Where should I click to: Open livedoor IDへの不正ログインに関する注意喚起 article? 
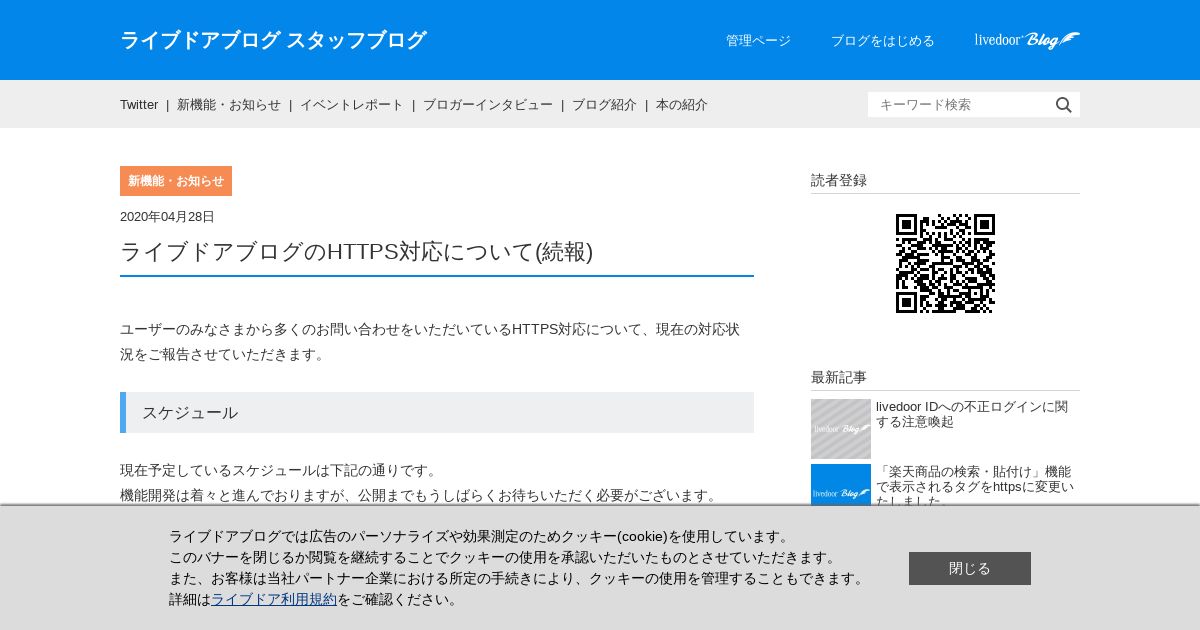click(972, 414)
